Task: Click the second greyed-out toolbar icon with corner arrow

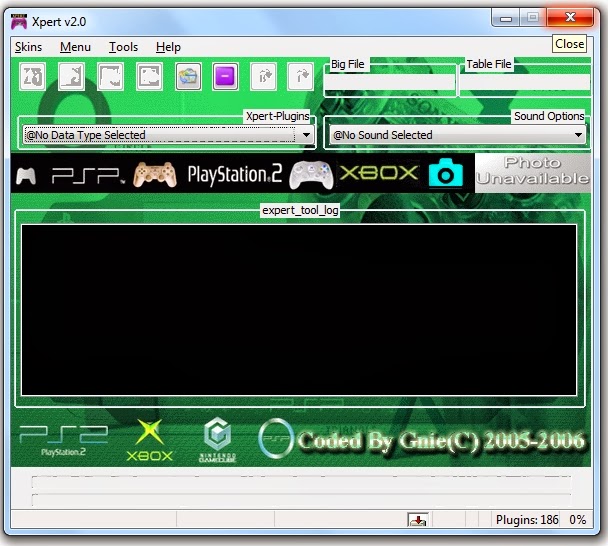Action: 71,76
